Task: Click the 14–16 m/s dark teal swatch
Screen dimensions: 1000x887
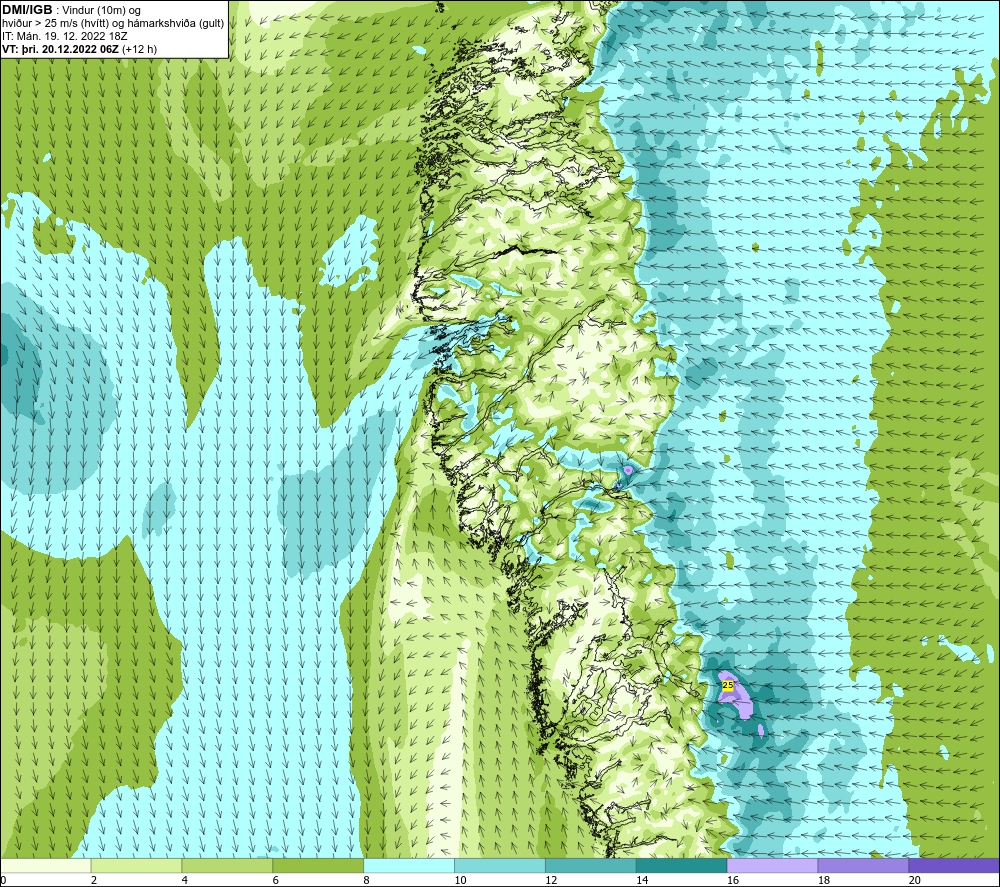Action: (x=682, y=865)
